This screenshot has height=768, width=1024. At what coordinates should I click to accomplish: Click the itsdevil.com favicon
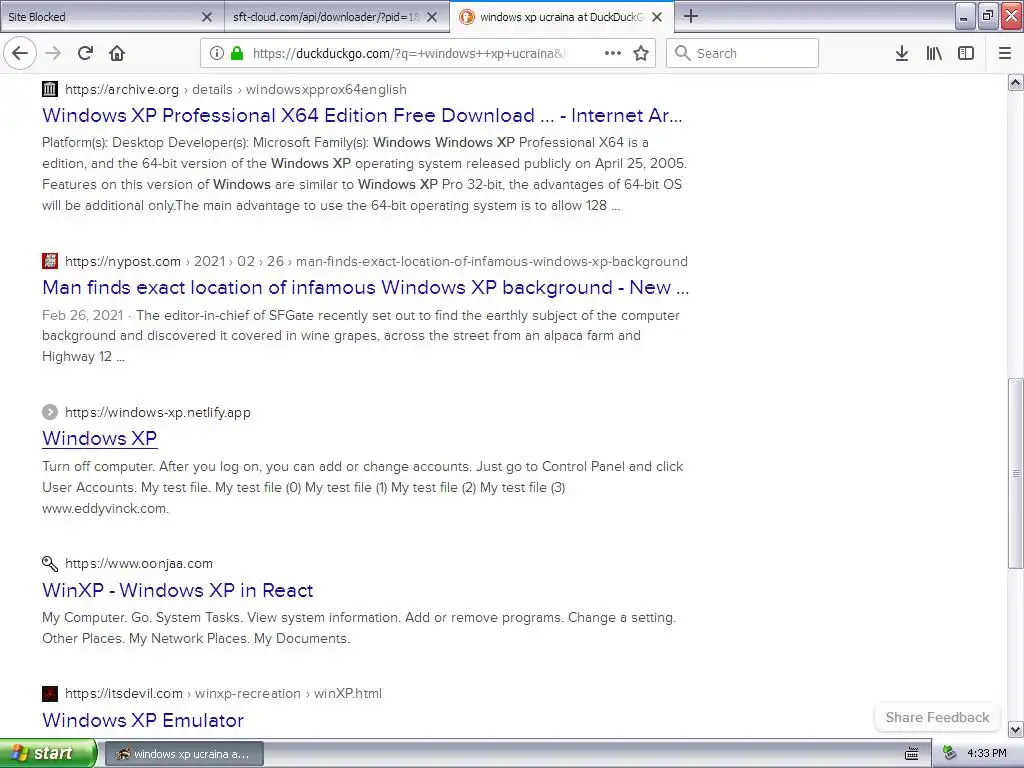(x=50, y=694)
